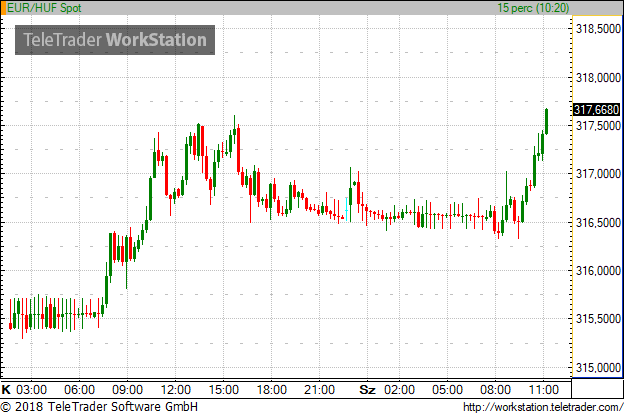Click the 08:00 time axis label
The image size is (624, 416).
coord(495,389)
